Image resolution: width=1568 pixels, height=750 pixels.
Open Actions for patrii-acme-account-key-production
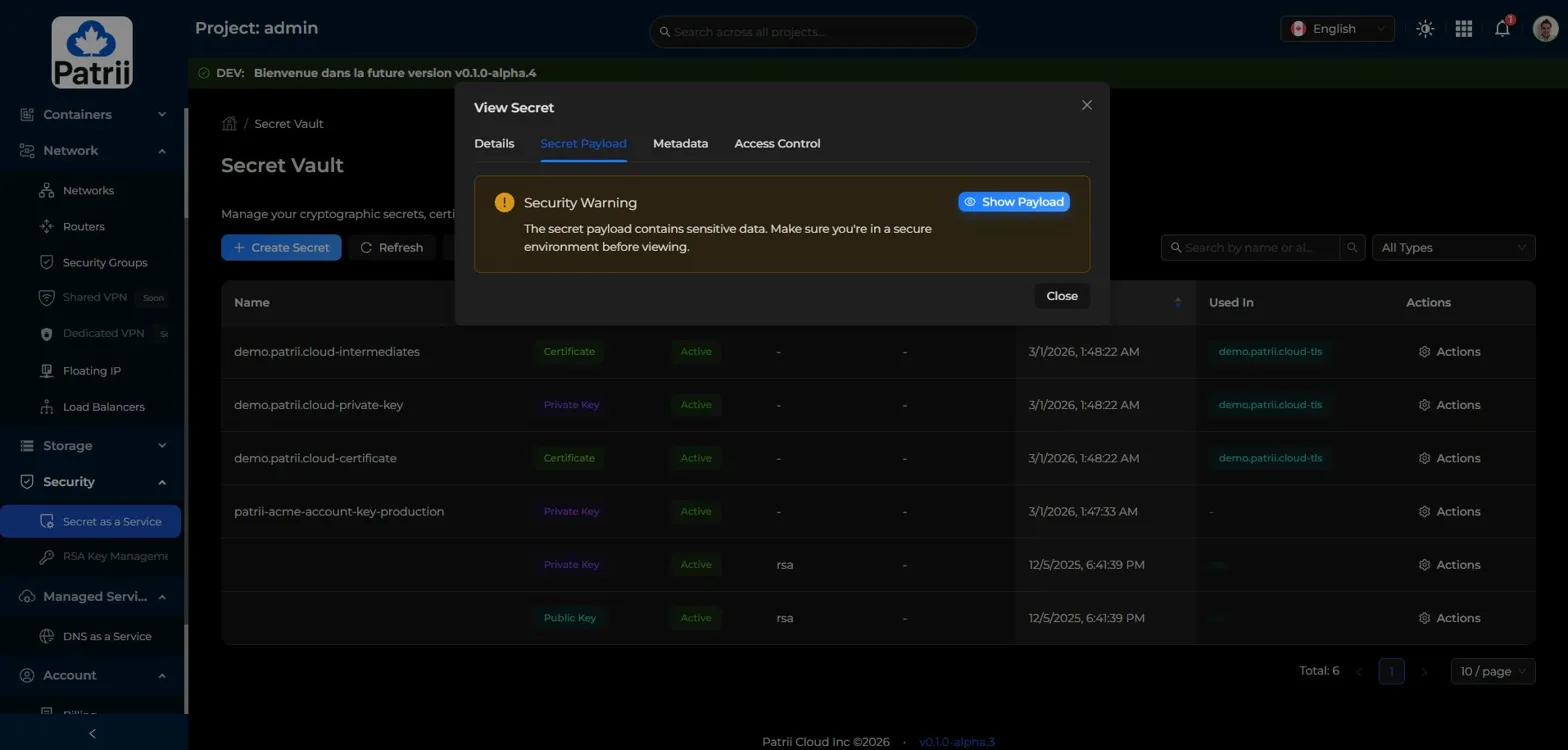click(x=1449, y=511)
